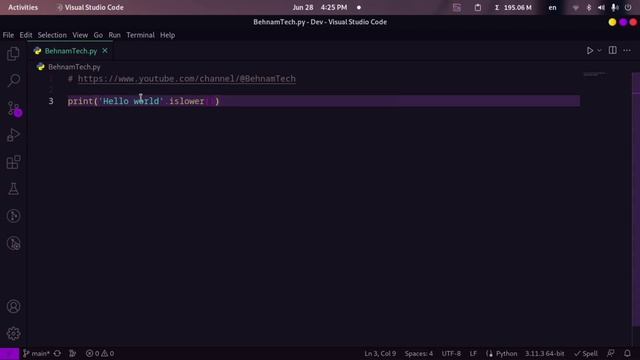Expand the run button dropdown arrow
The image size is (640, 360).
(599, 51)
